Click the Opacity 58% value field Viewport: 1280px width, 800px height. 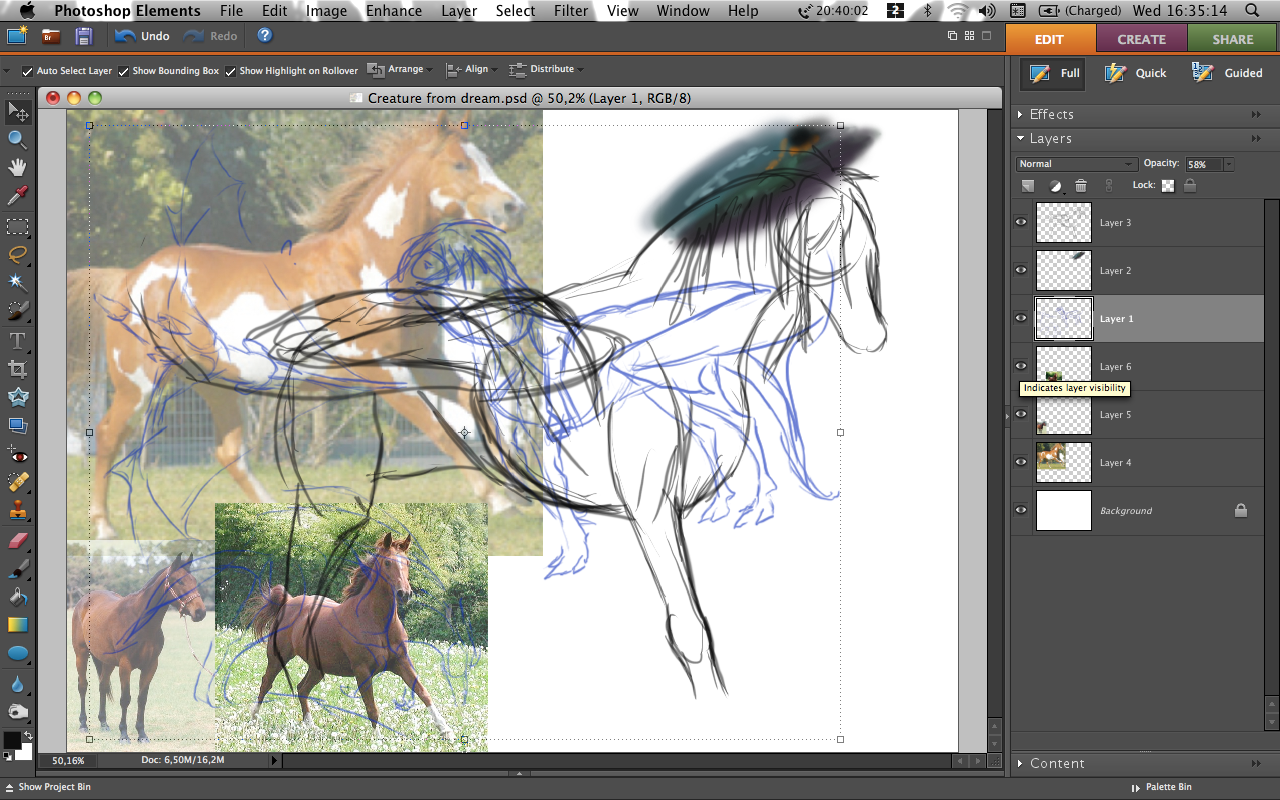click(x=1202, y=164)
